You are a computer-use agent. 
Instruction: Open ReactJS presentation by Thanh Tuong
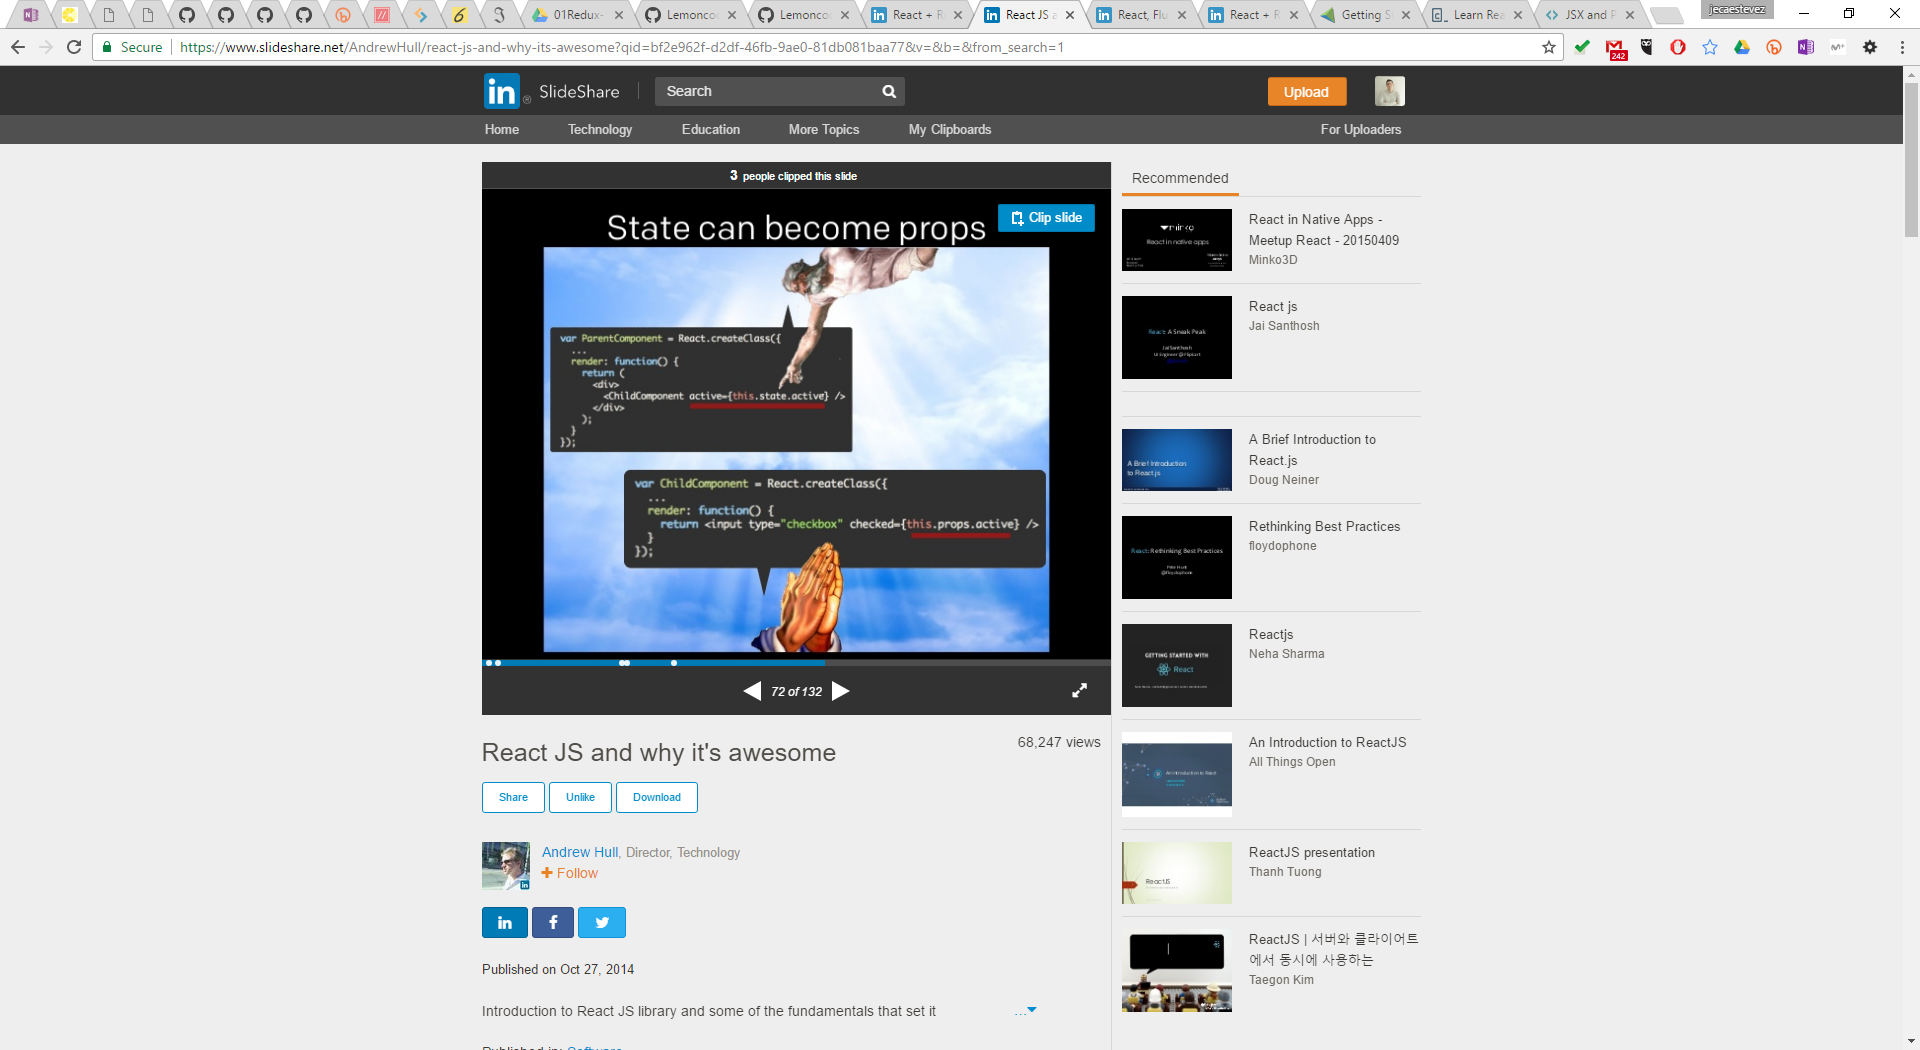coord(1311,852)
